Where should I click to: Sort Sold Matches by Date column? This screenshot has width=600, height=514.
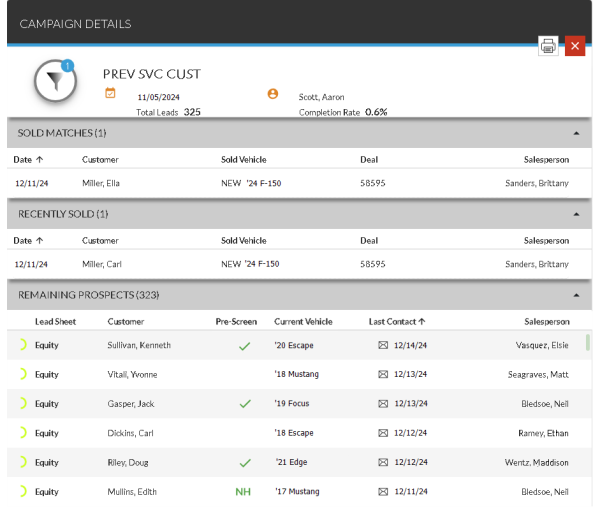[28, 159]
